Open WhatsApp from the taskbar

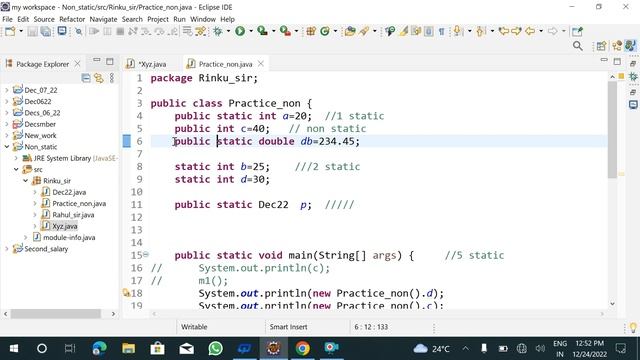pos(216,349)
